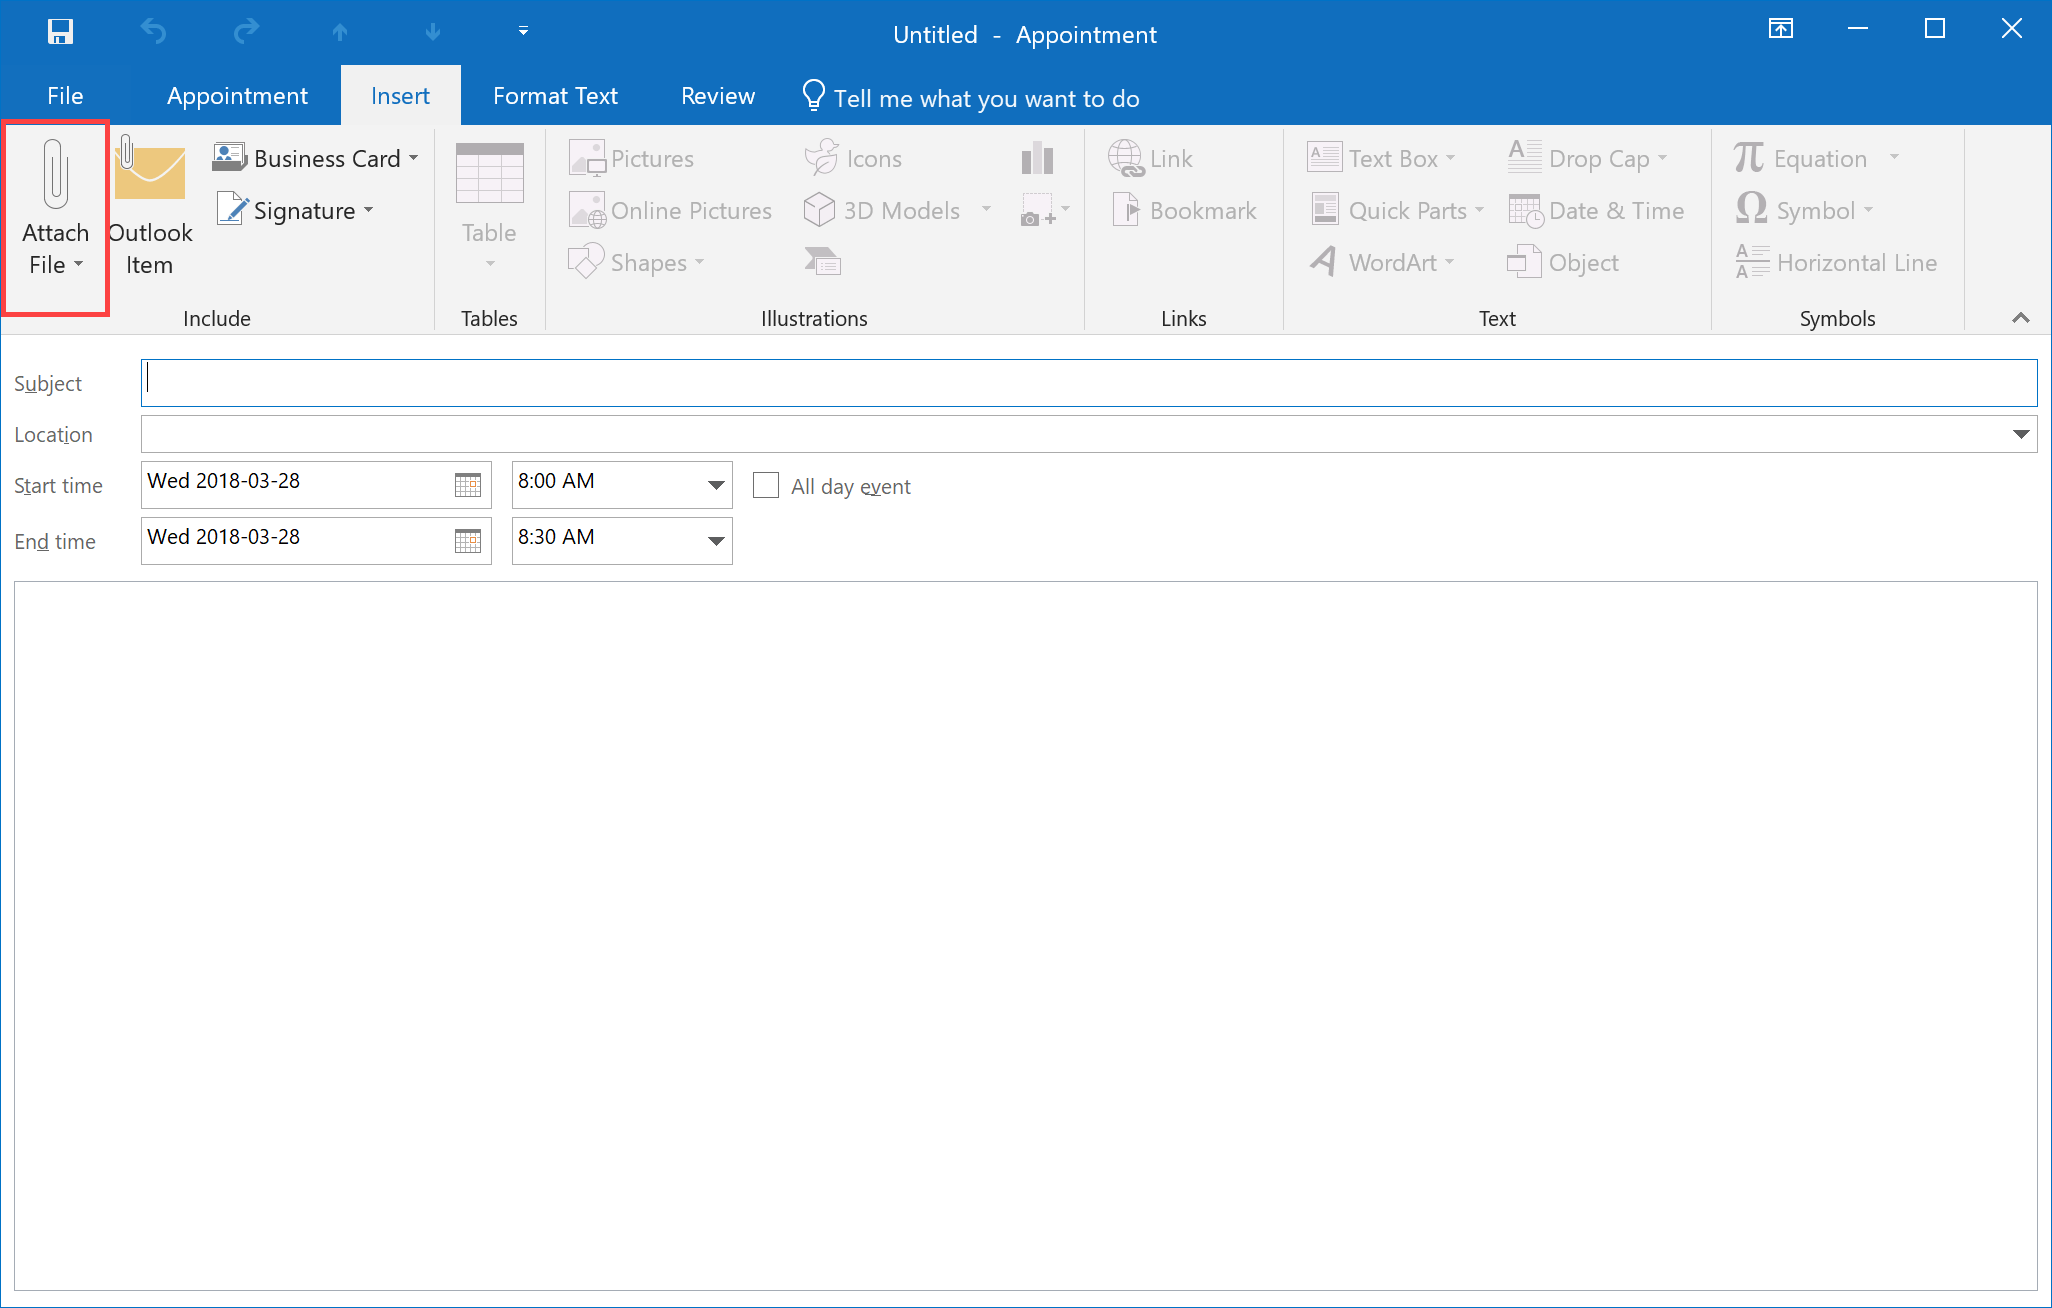Click the Attach File icon
This screenshot has height=1308, width=2052.
tap(55, 212)
